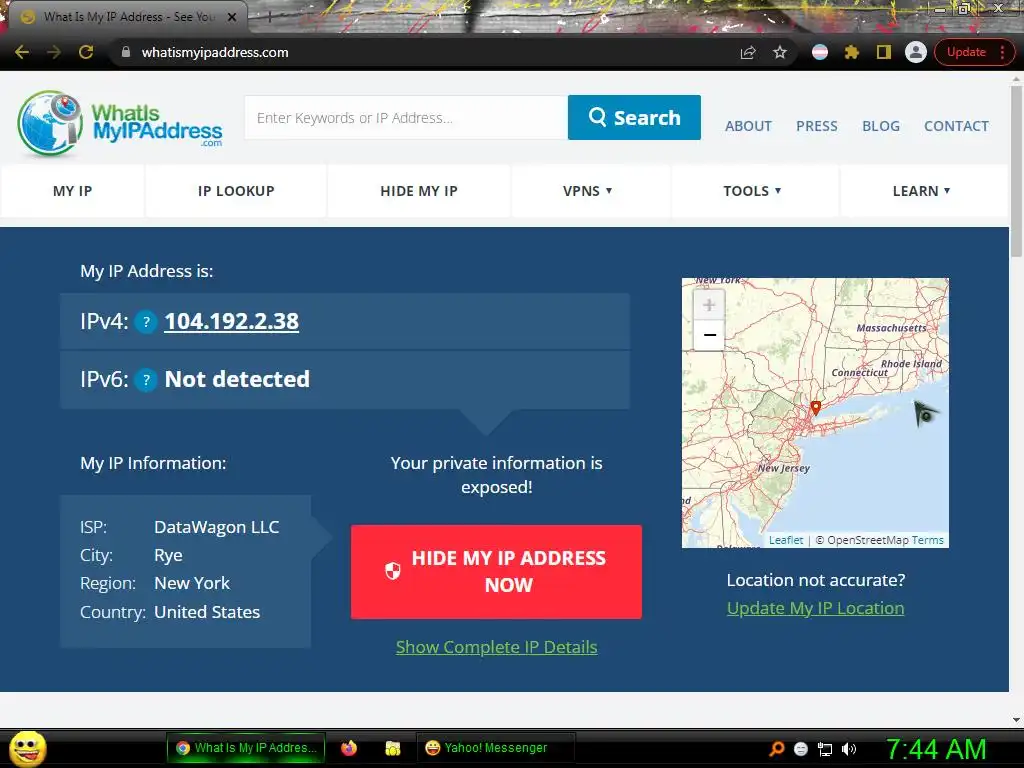
Task: Click the share page icon in address bar
Action: tap(748, 52)
